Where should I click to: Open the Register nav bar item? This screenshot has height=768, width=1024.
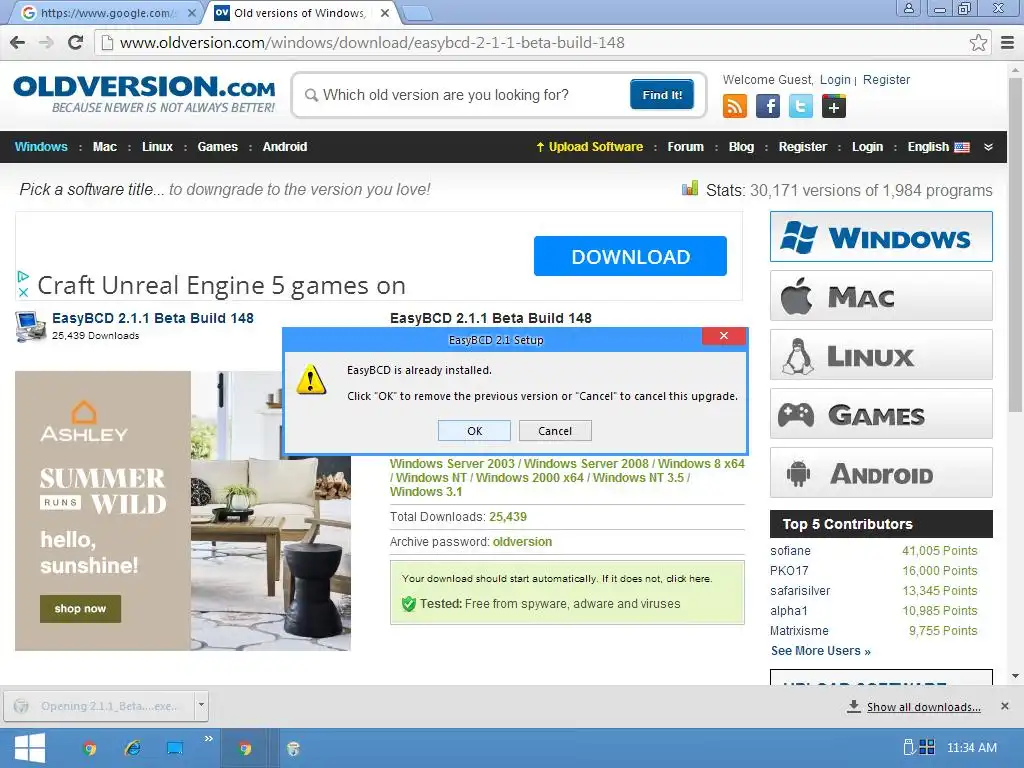click(803, 147)
